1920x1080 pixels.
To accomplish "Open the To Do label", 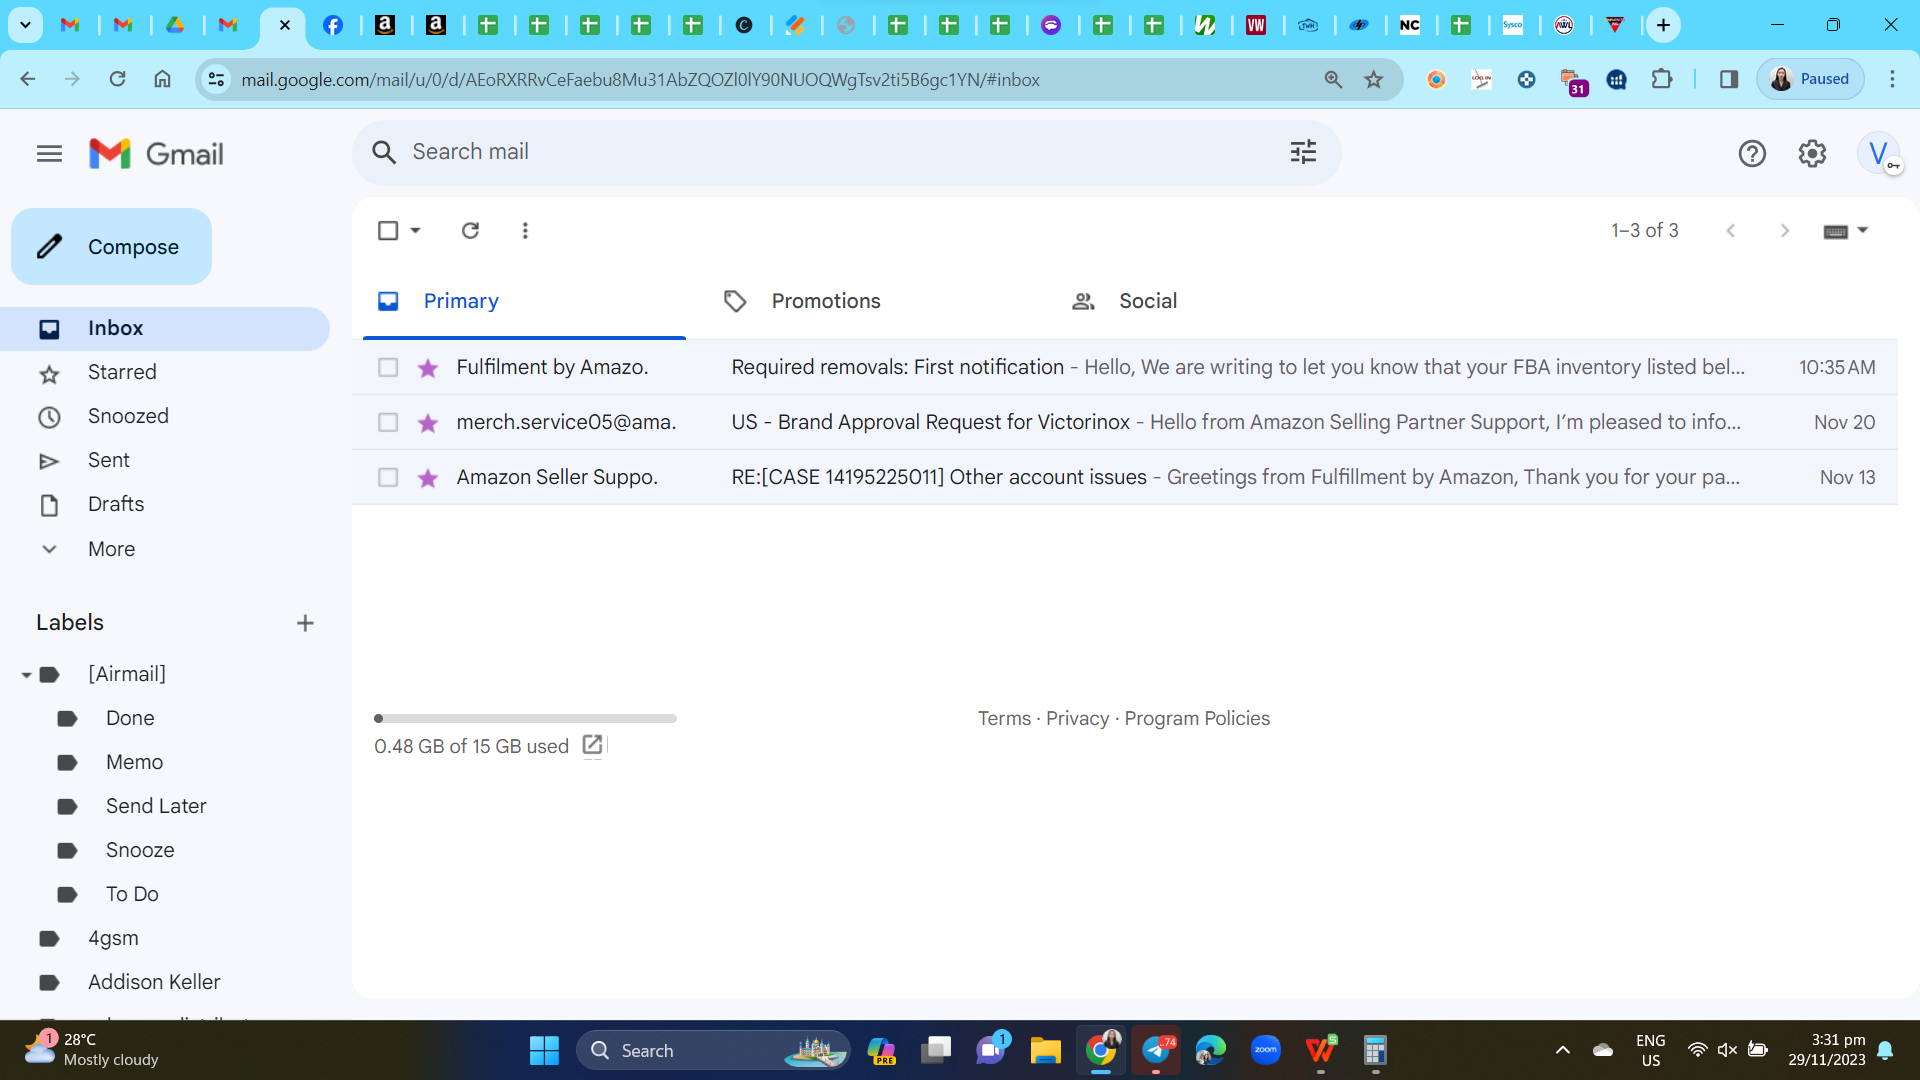I will click(x=132, y=895).
